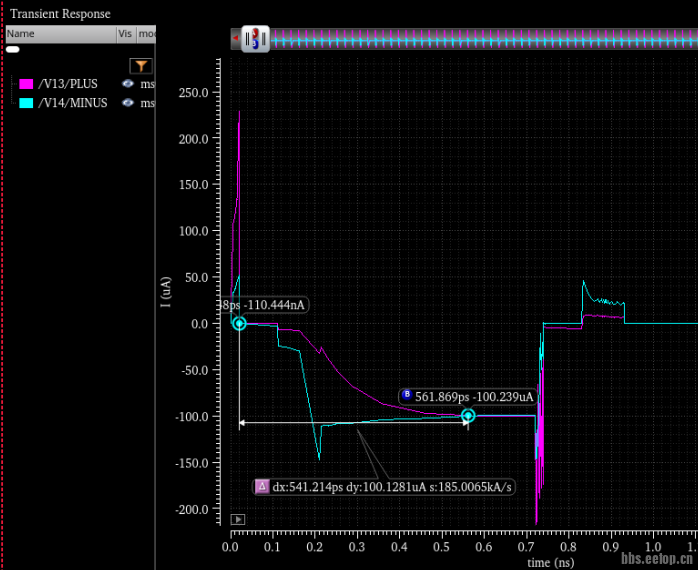698x570 pixels.
Task: Select the Transient Response window title
Action: [60, 14]
